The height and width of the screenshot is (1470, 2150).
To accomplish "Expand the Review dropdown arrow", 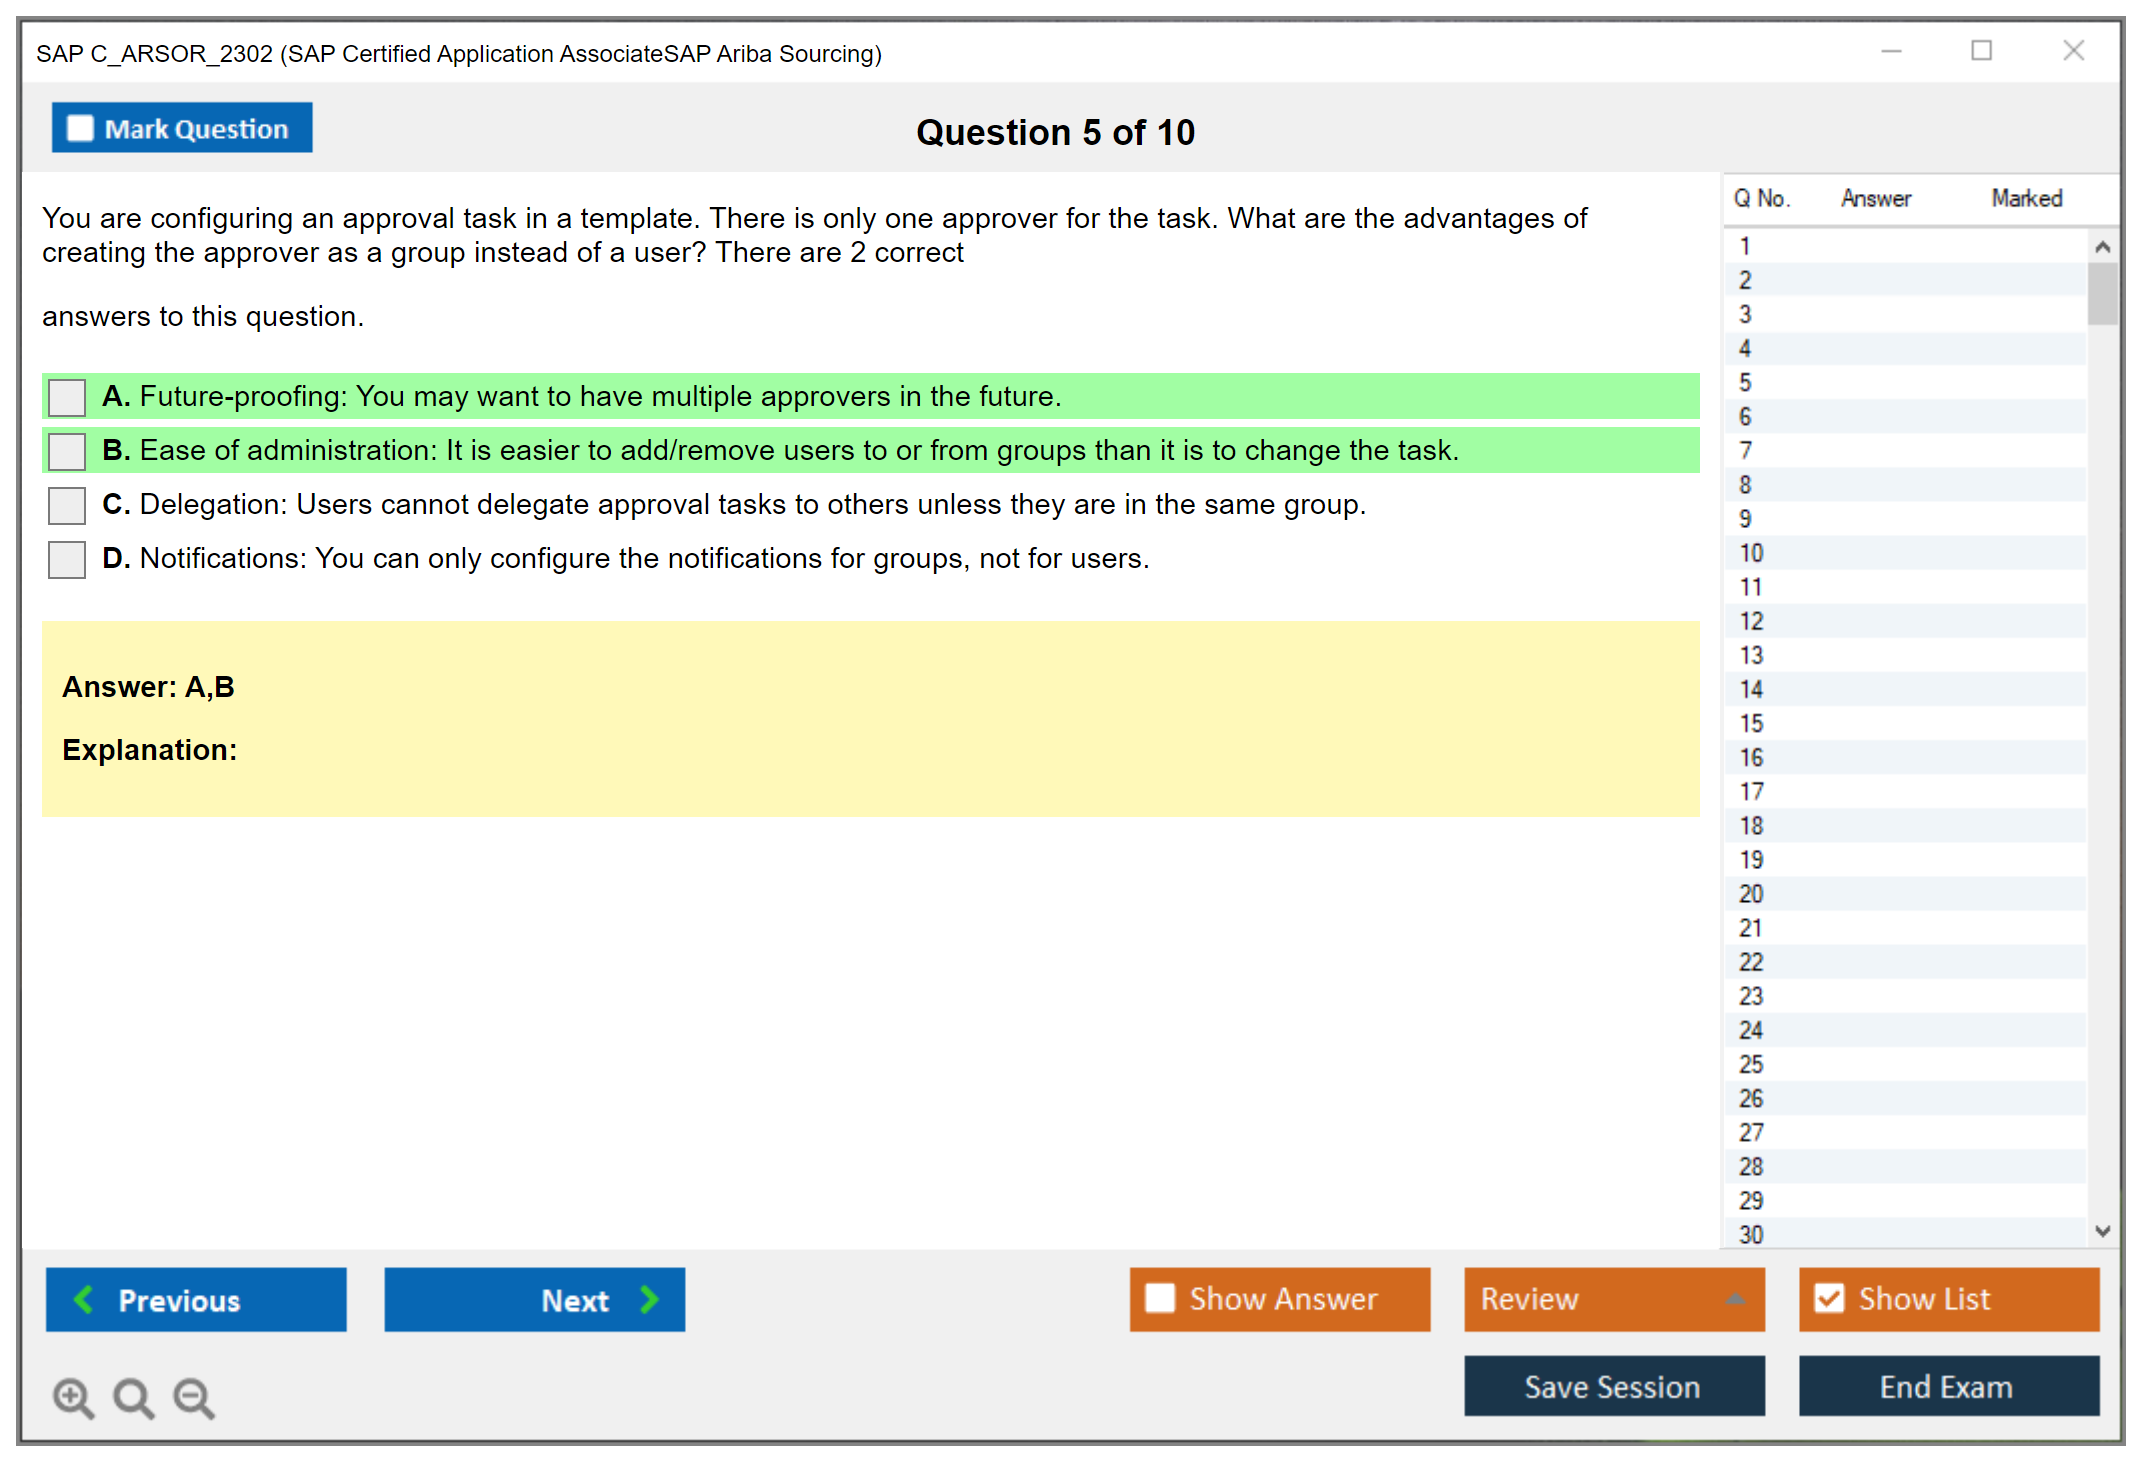I will [x=1735, y=1299].
